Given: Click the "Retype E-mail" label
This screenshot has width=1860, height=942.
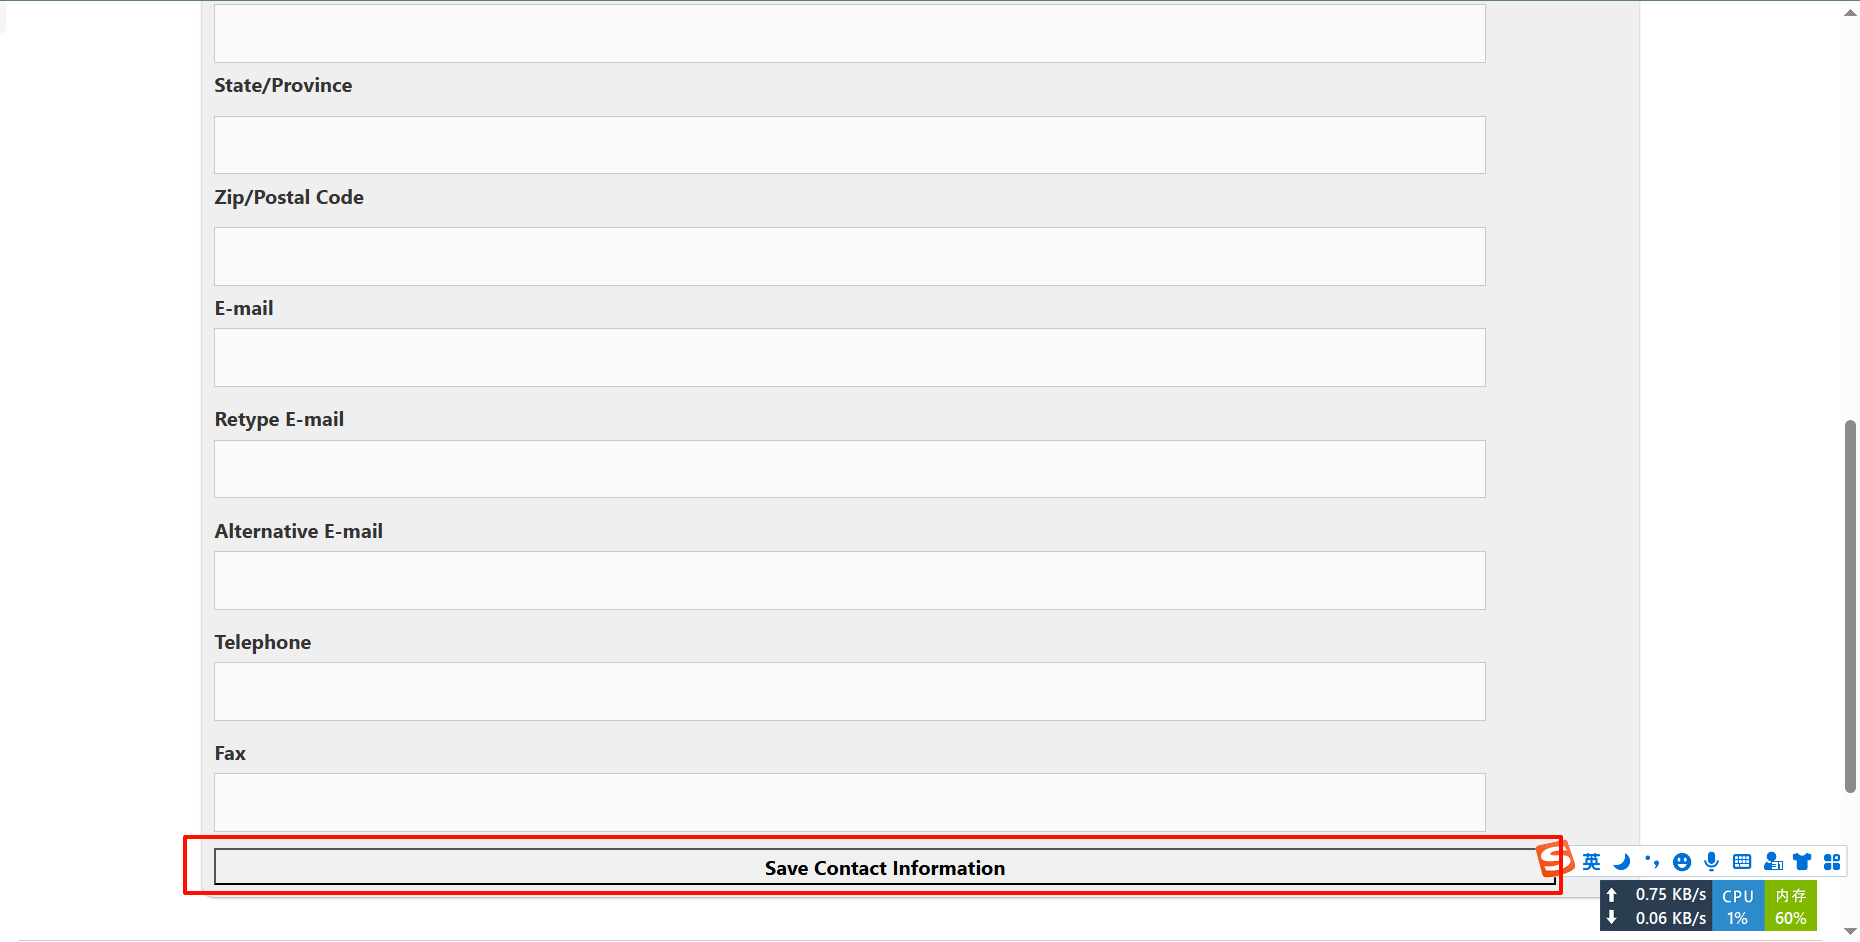Looking at the screenshot, I should [x=279, y=420].
